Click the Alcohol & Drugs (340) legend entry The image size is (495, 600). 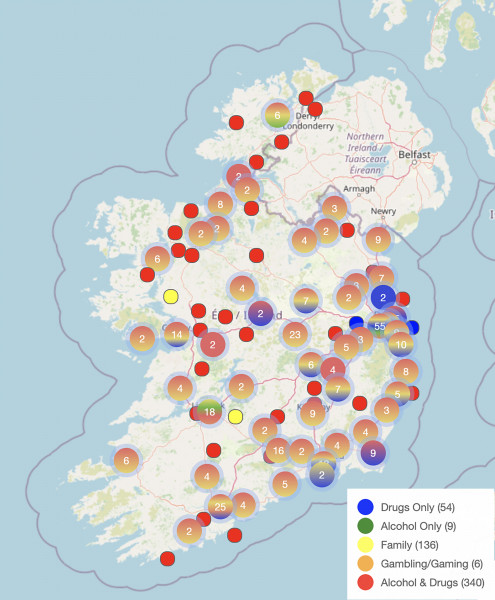pyautogui.click(x=432, y=582)
